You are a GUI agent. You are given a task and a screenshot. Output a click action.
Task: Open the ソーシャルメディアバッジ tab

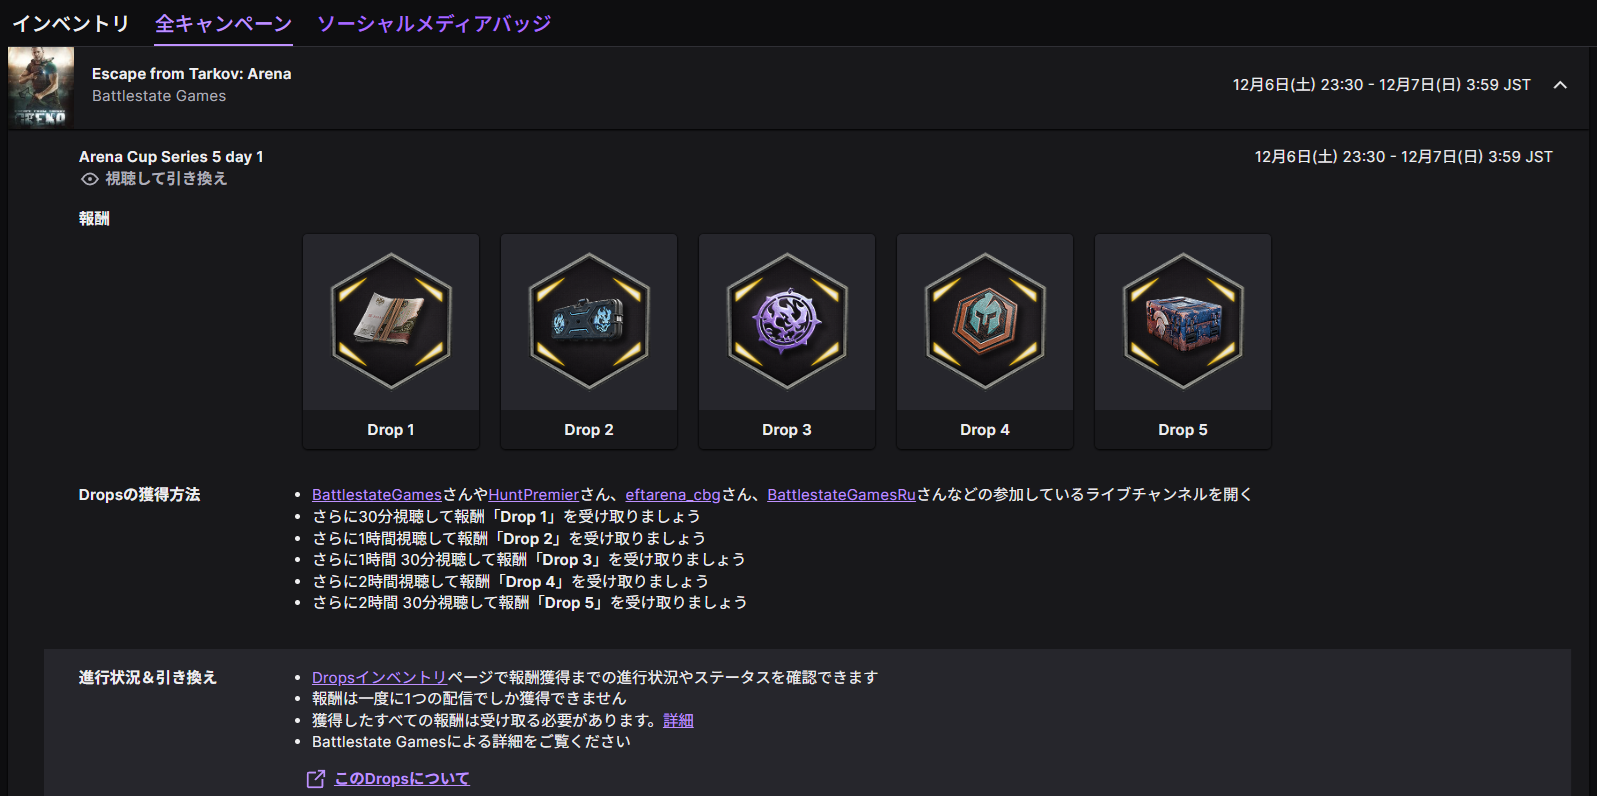coord(434,23)
